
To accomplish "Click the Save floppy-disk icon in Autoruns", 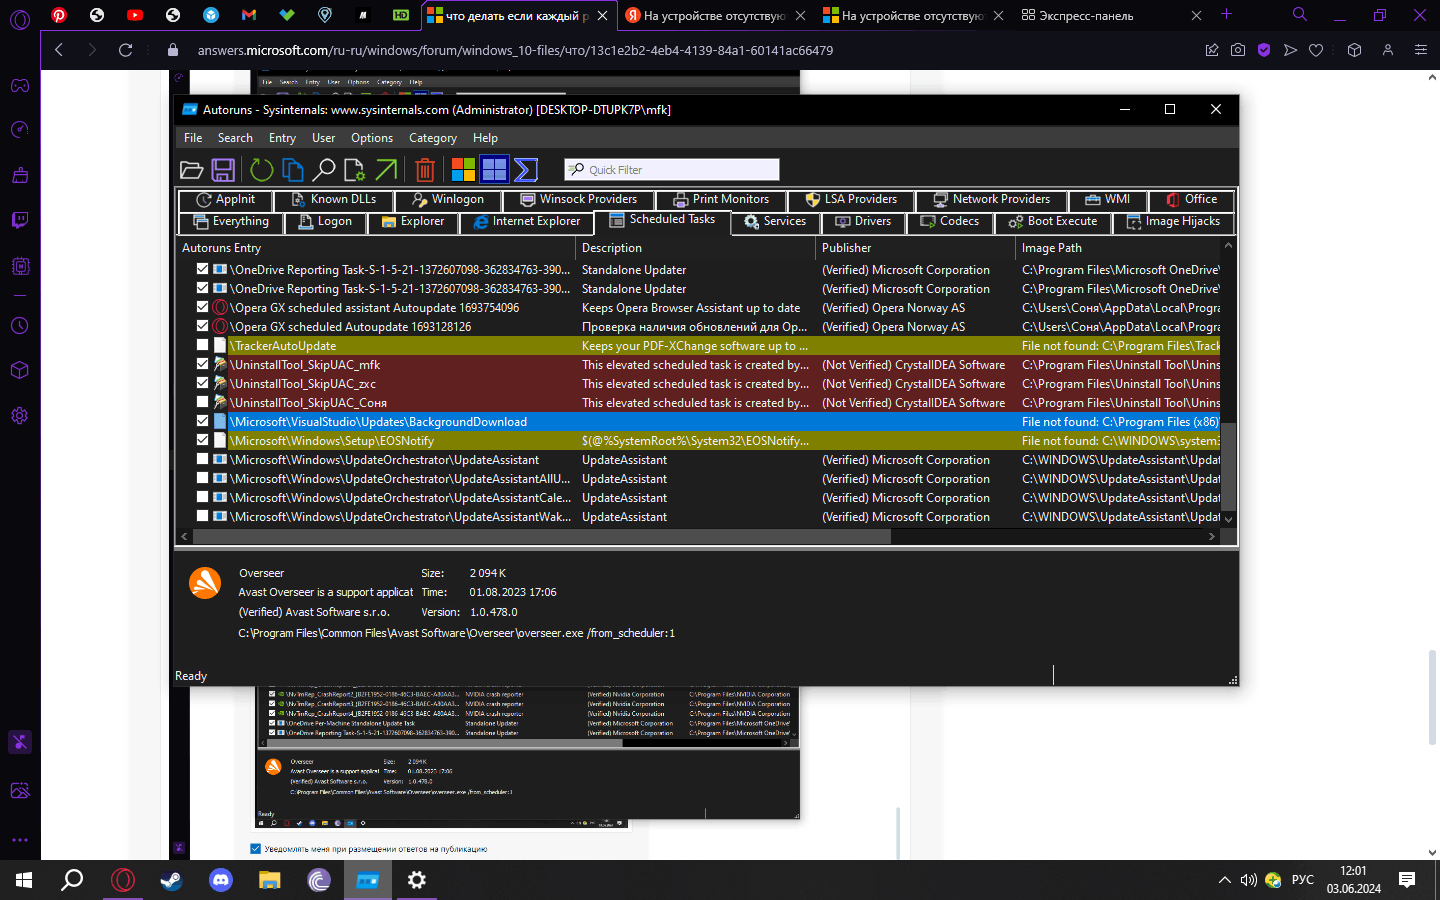I will pos(223,170).
